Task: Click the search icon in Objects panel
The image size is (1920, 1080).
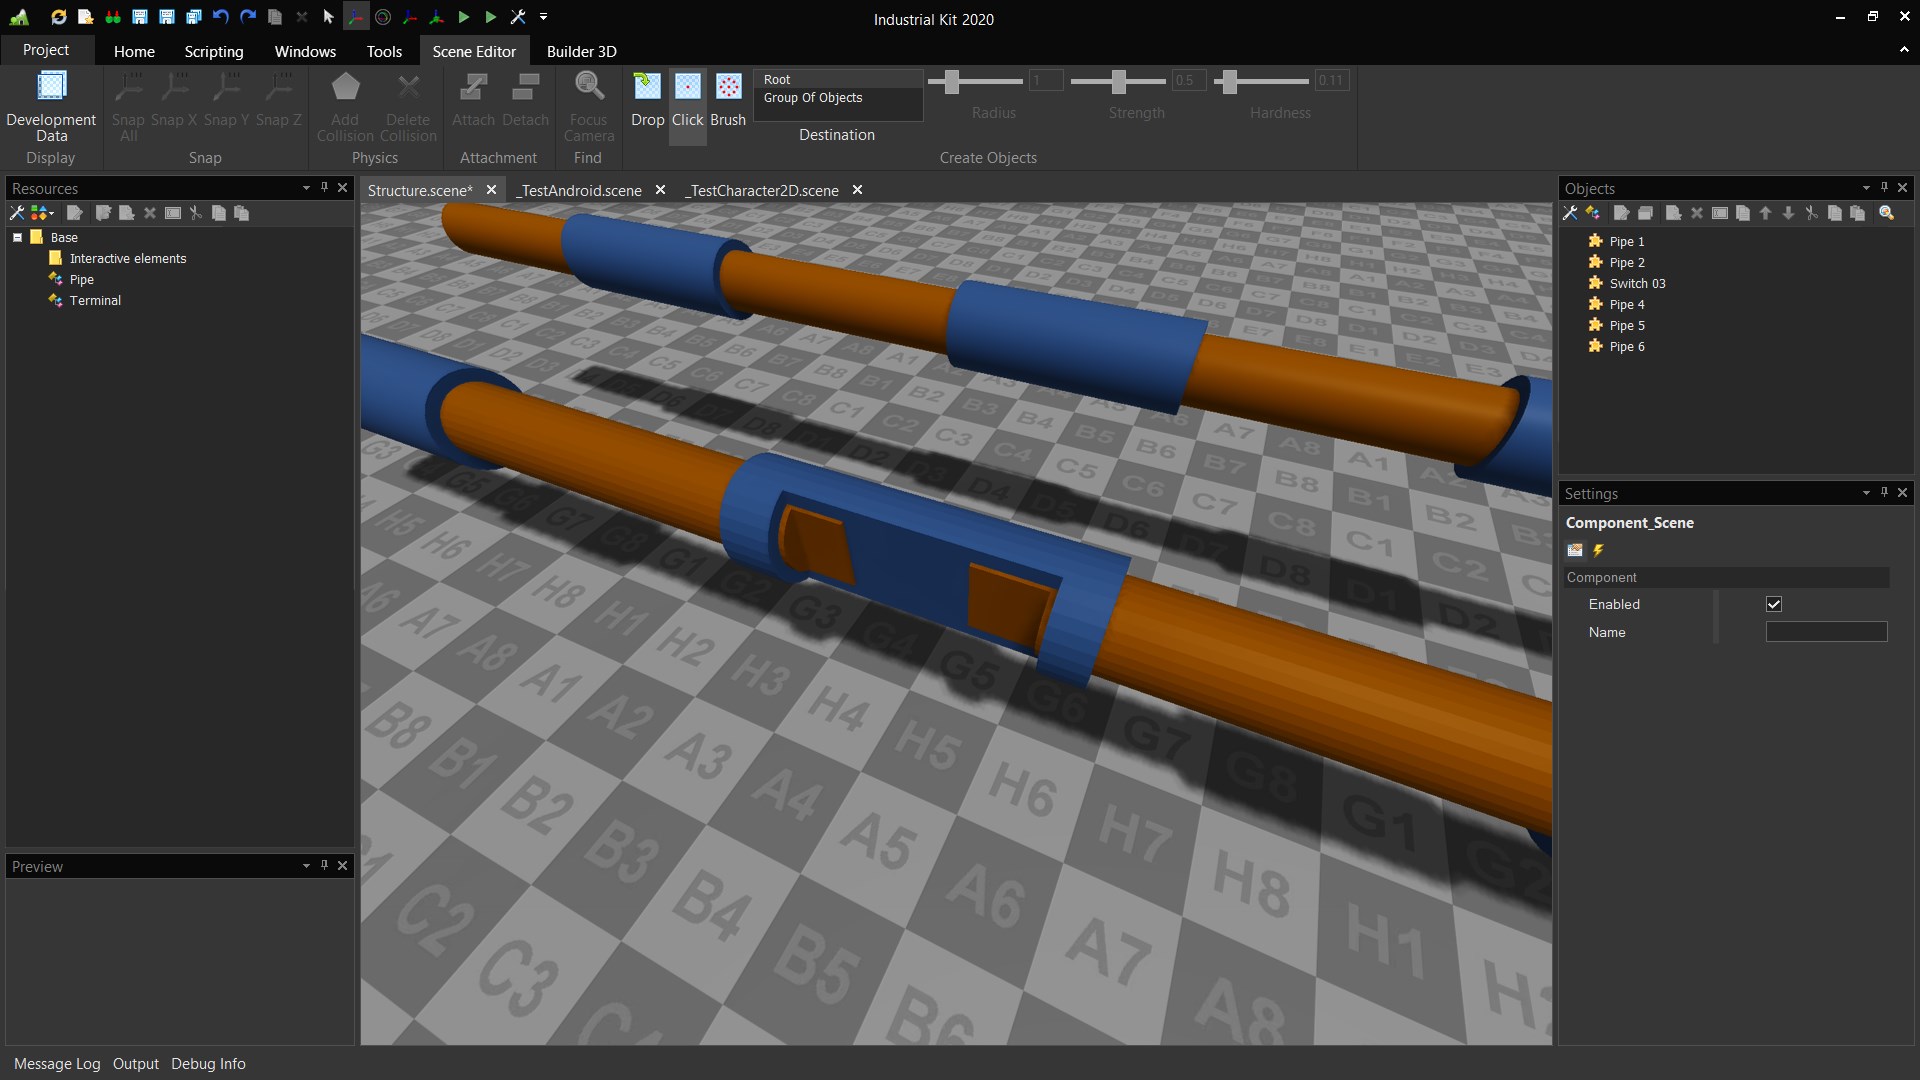Action: click(1886, 213)
